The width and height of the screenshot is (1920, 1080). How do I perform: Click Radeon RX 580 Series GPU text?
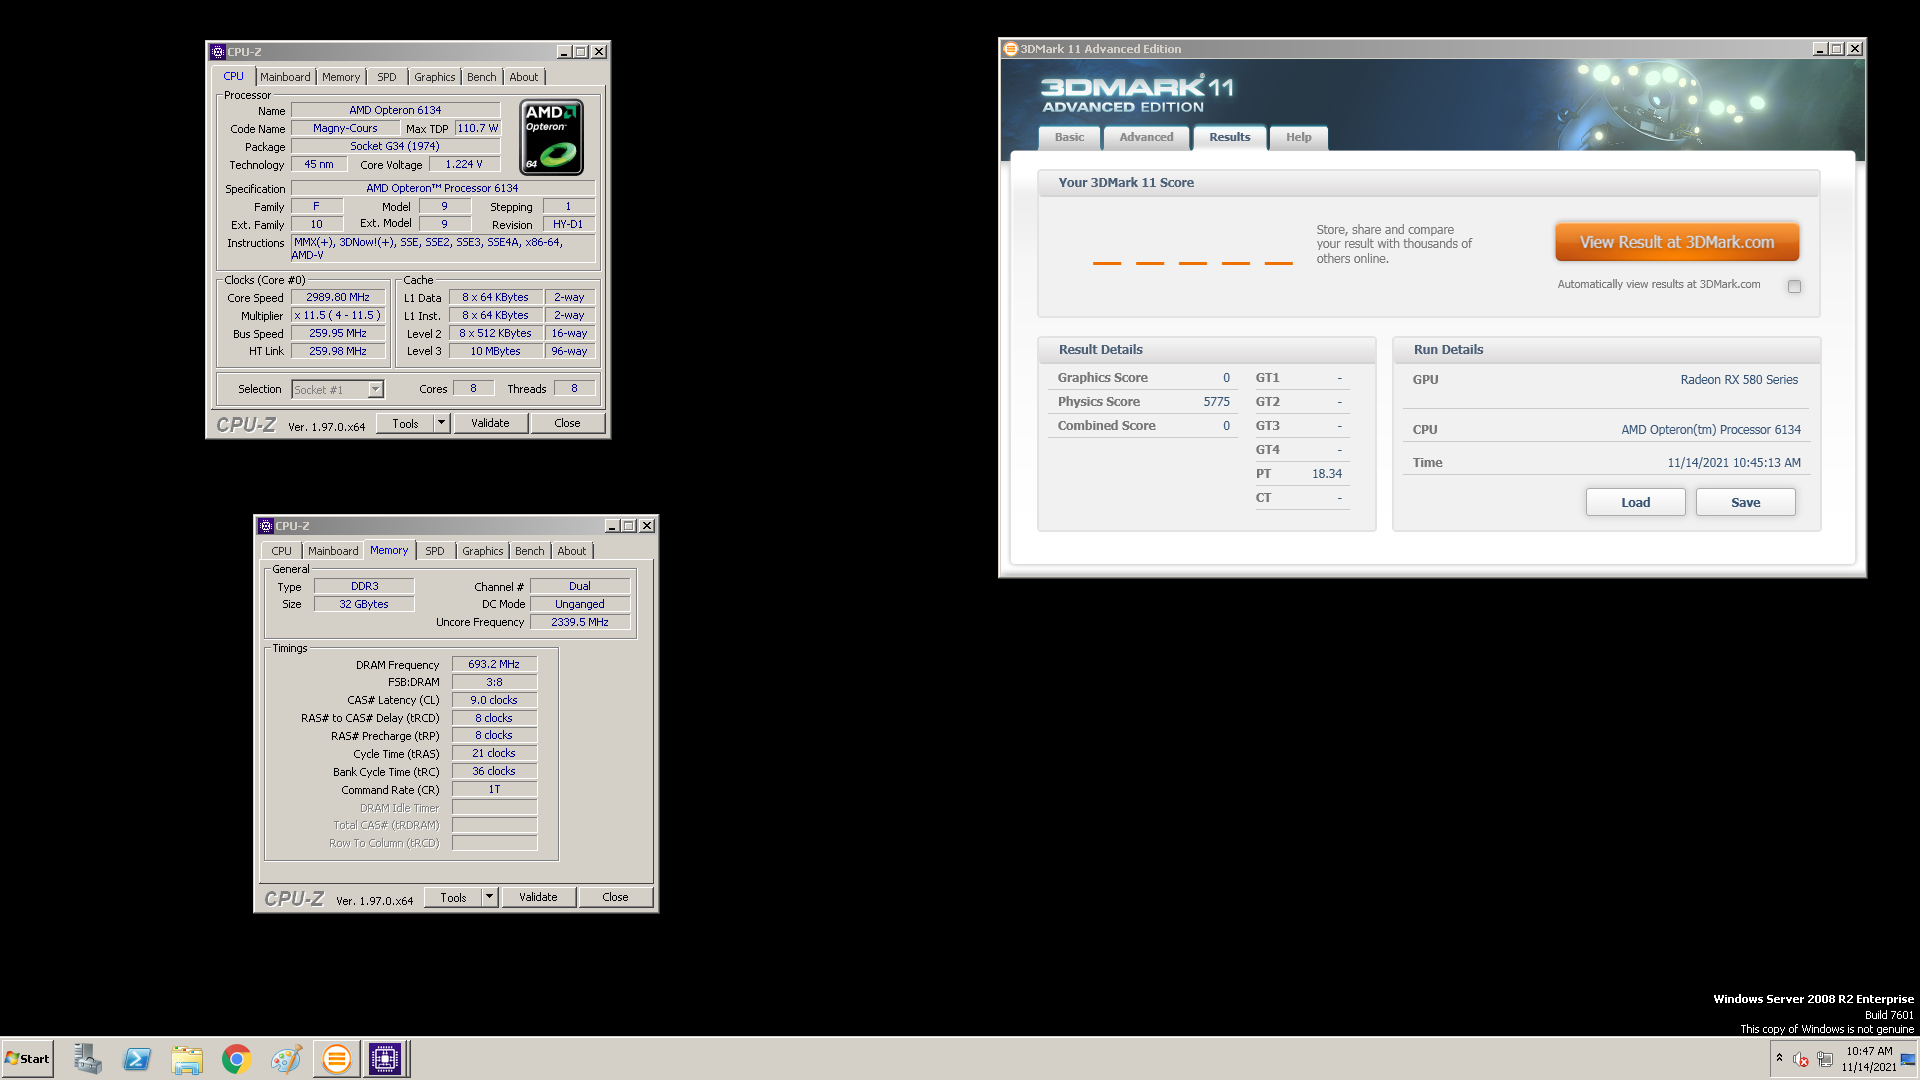pyautogui.click(x=1739, y=380)
